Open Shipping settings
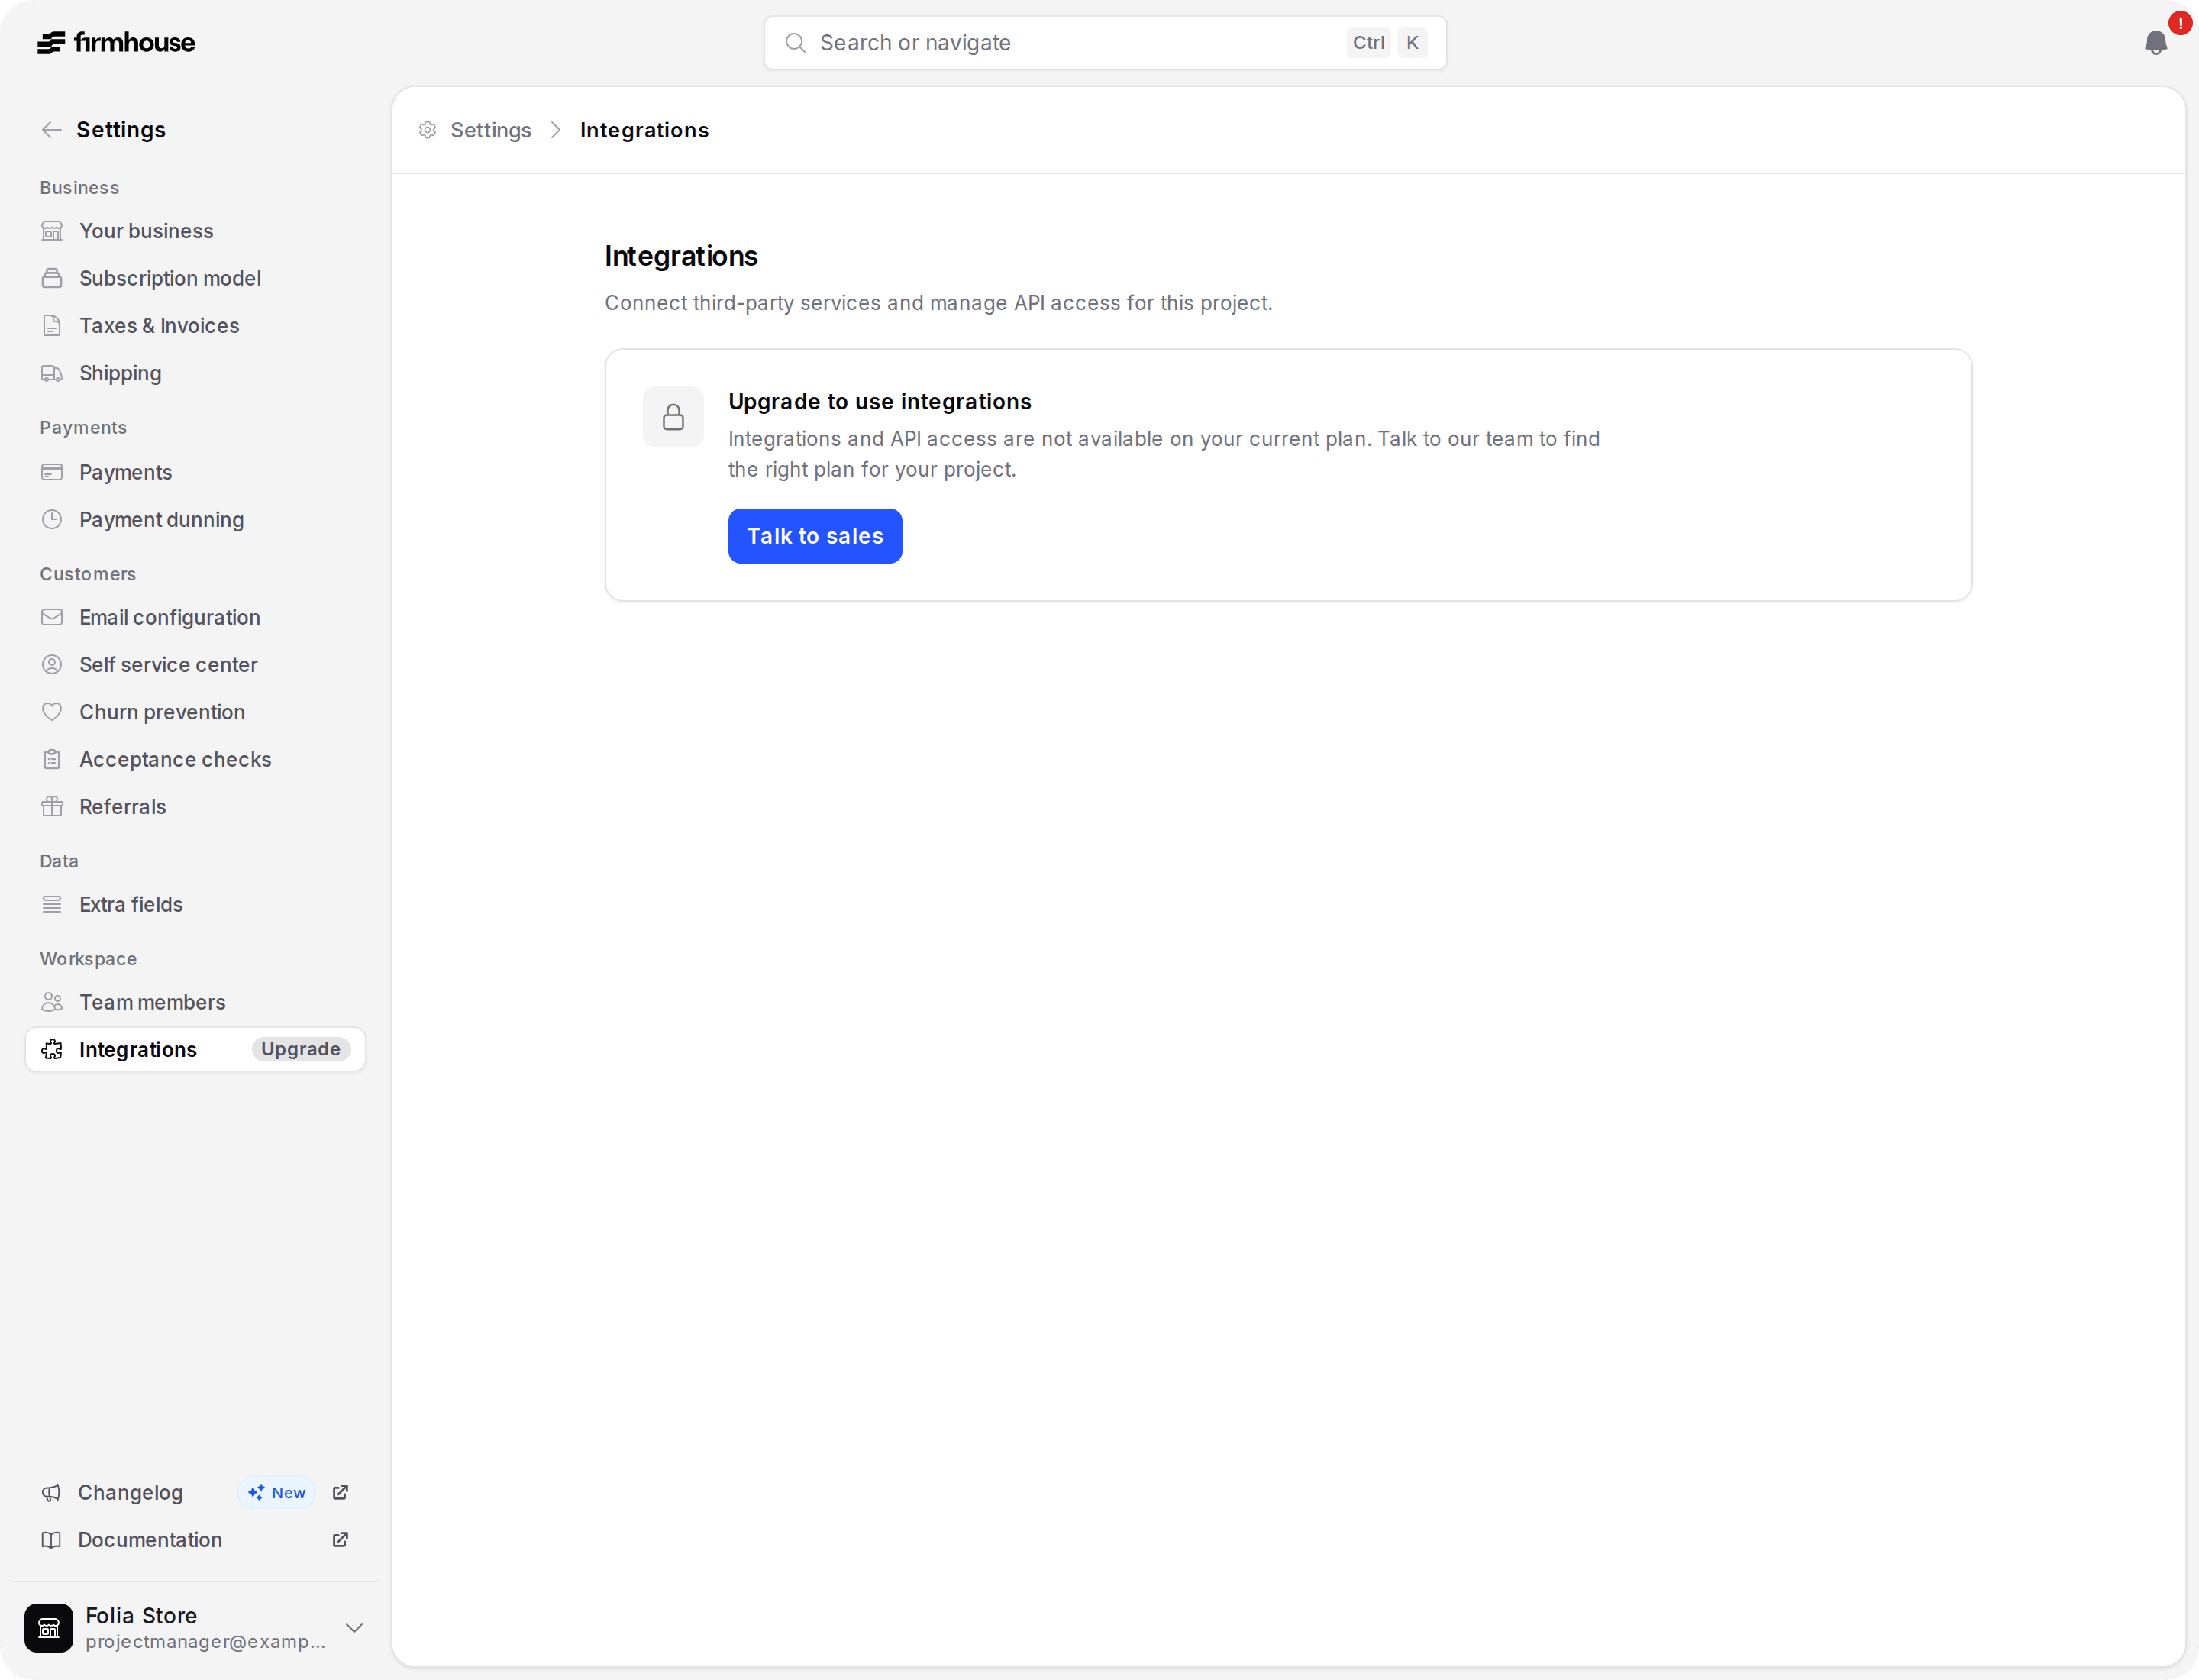This screenshot has height=1680, width=2199. coord(195,373)
